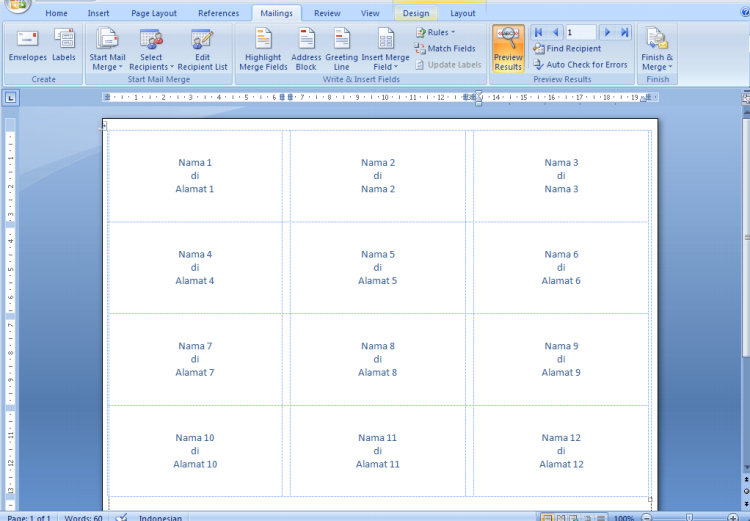Open the Labels tool

coord(64,45)
